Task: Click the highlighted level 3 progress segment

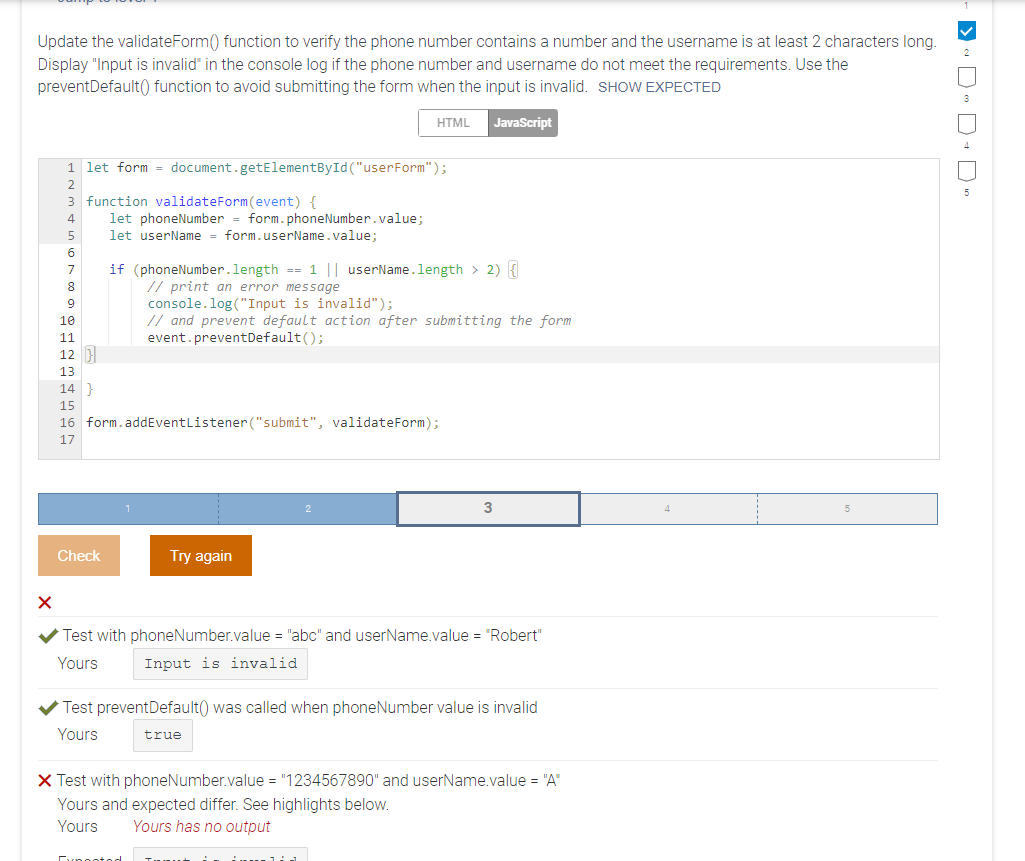Action: pos(487,508)
